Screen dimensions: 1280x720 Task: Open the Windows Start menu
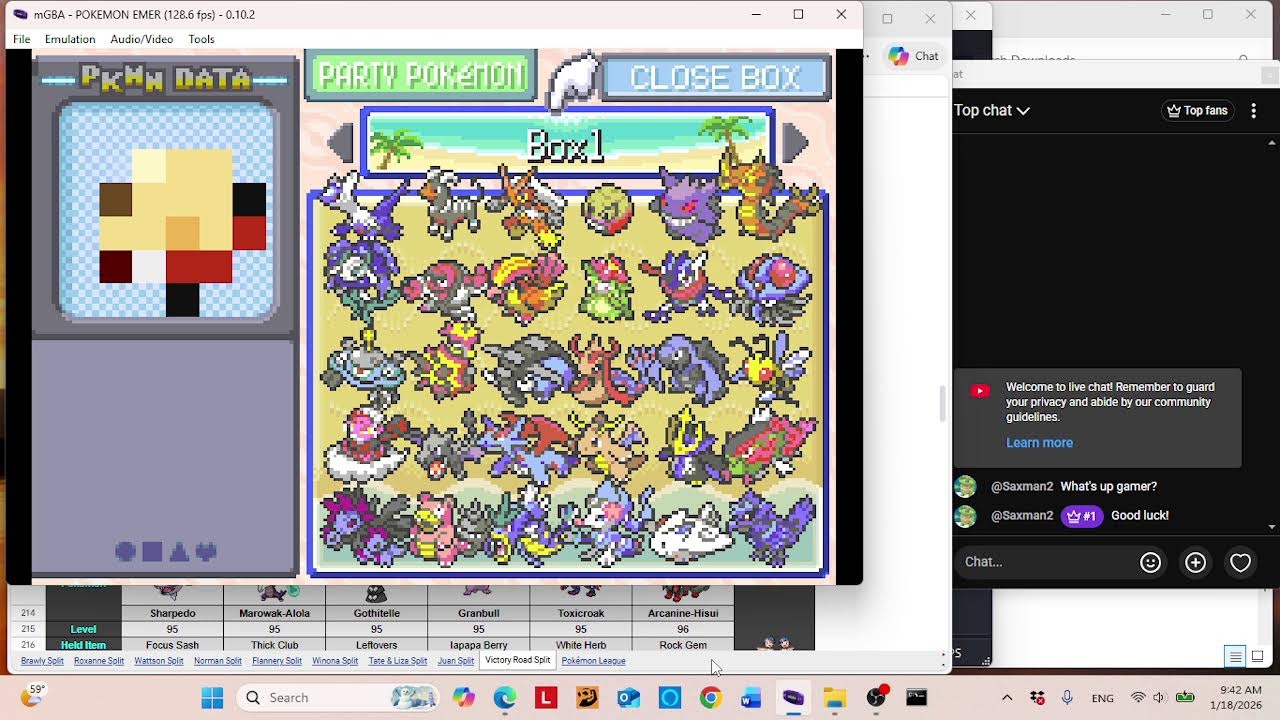212,697
